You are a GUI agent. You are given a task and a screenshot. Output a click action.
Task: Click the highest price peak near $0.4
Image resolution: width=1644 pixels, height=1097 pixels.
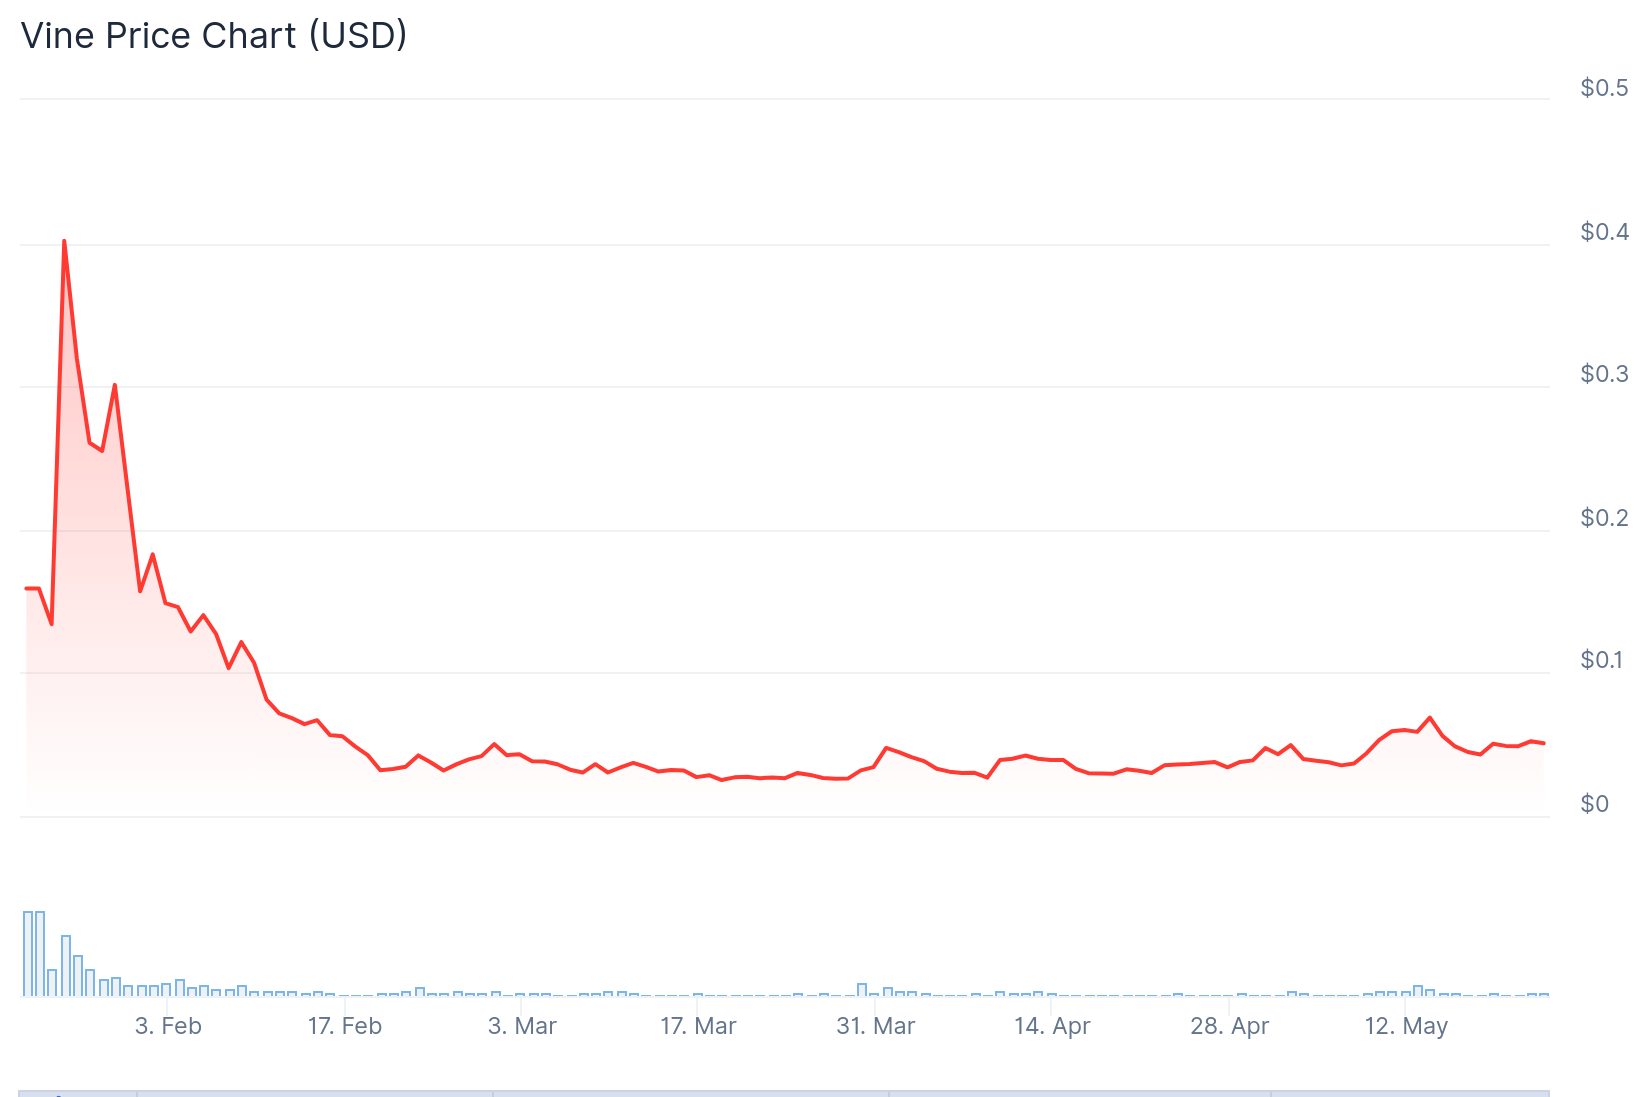click(x=64, y=242)
